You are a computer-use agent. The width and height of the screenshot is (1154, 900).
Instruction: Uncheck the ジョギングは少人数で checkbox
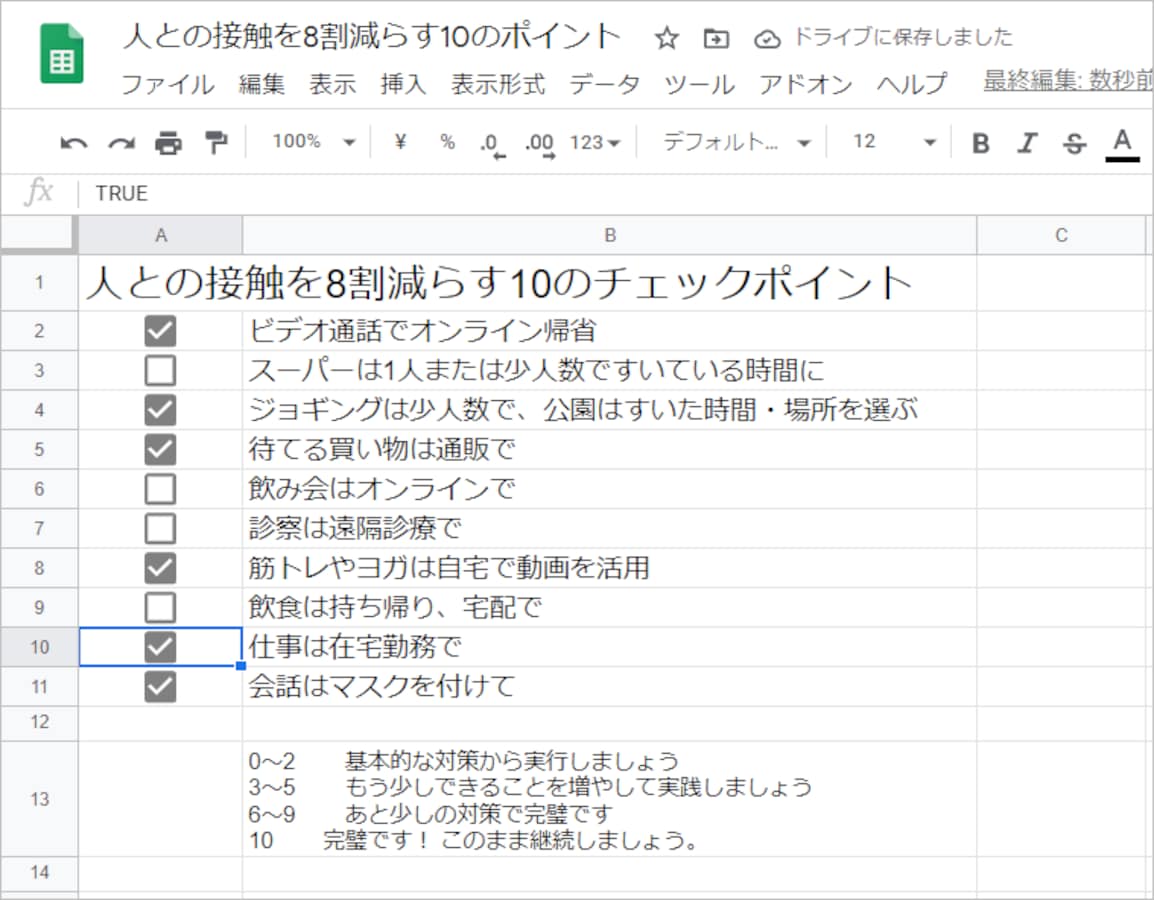coord(160,410)
